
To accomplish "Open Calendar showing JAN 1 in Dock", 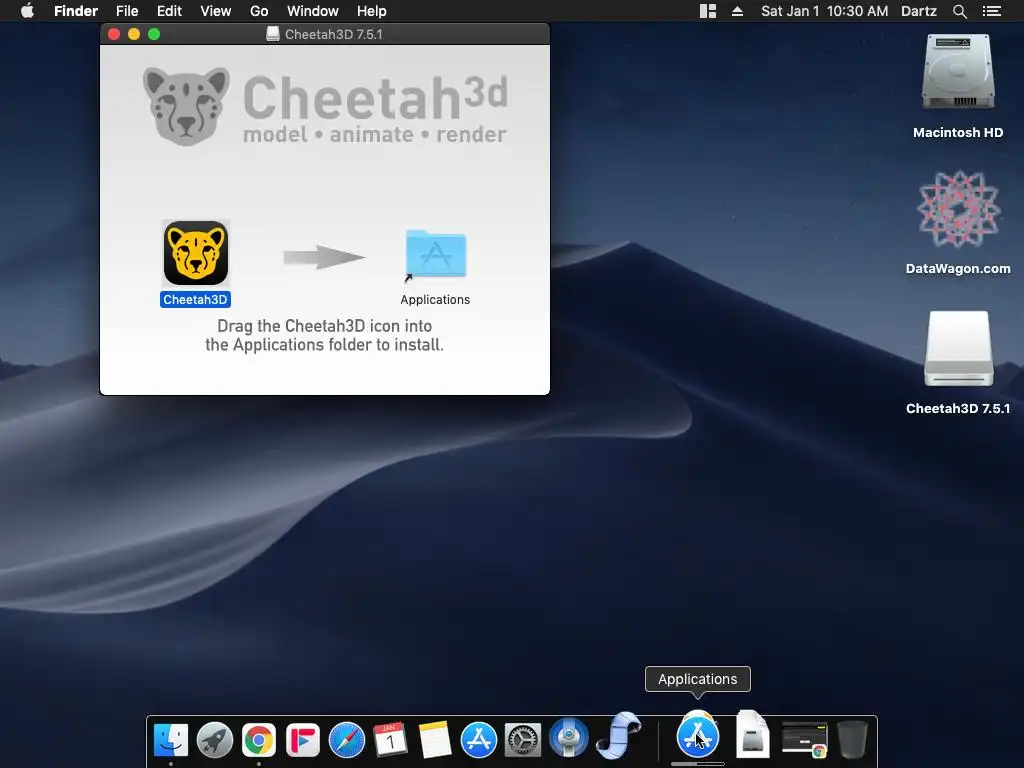I will pos(391,740).
